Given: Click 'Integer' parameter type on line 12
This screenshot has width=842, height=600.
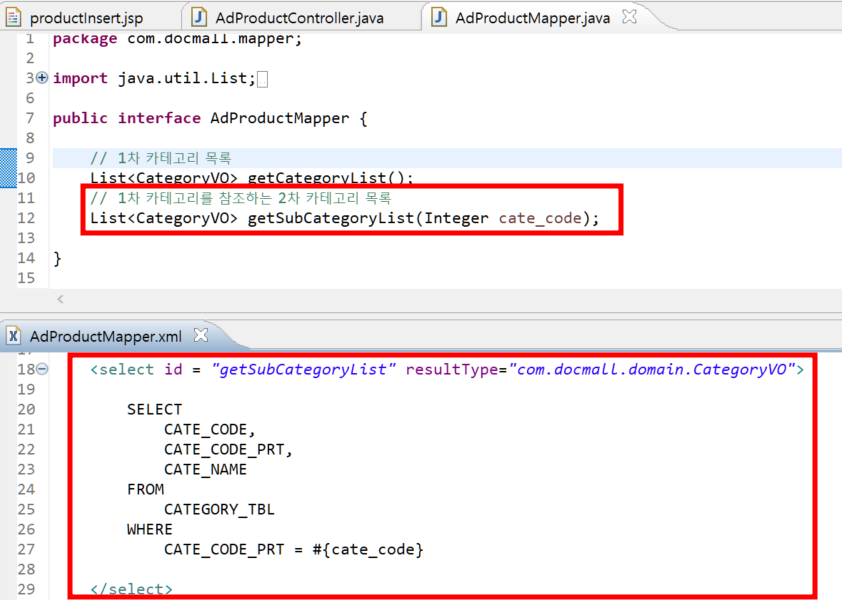Looking at the screenshot, I should tap(456, 218).
